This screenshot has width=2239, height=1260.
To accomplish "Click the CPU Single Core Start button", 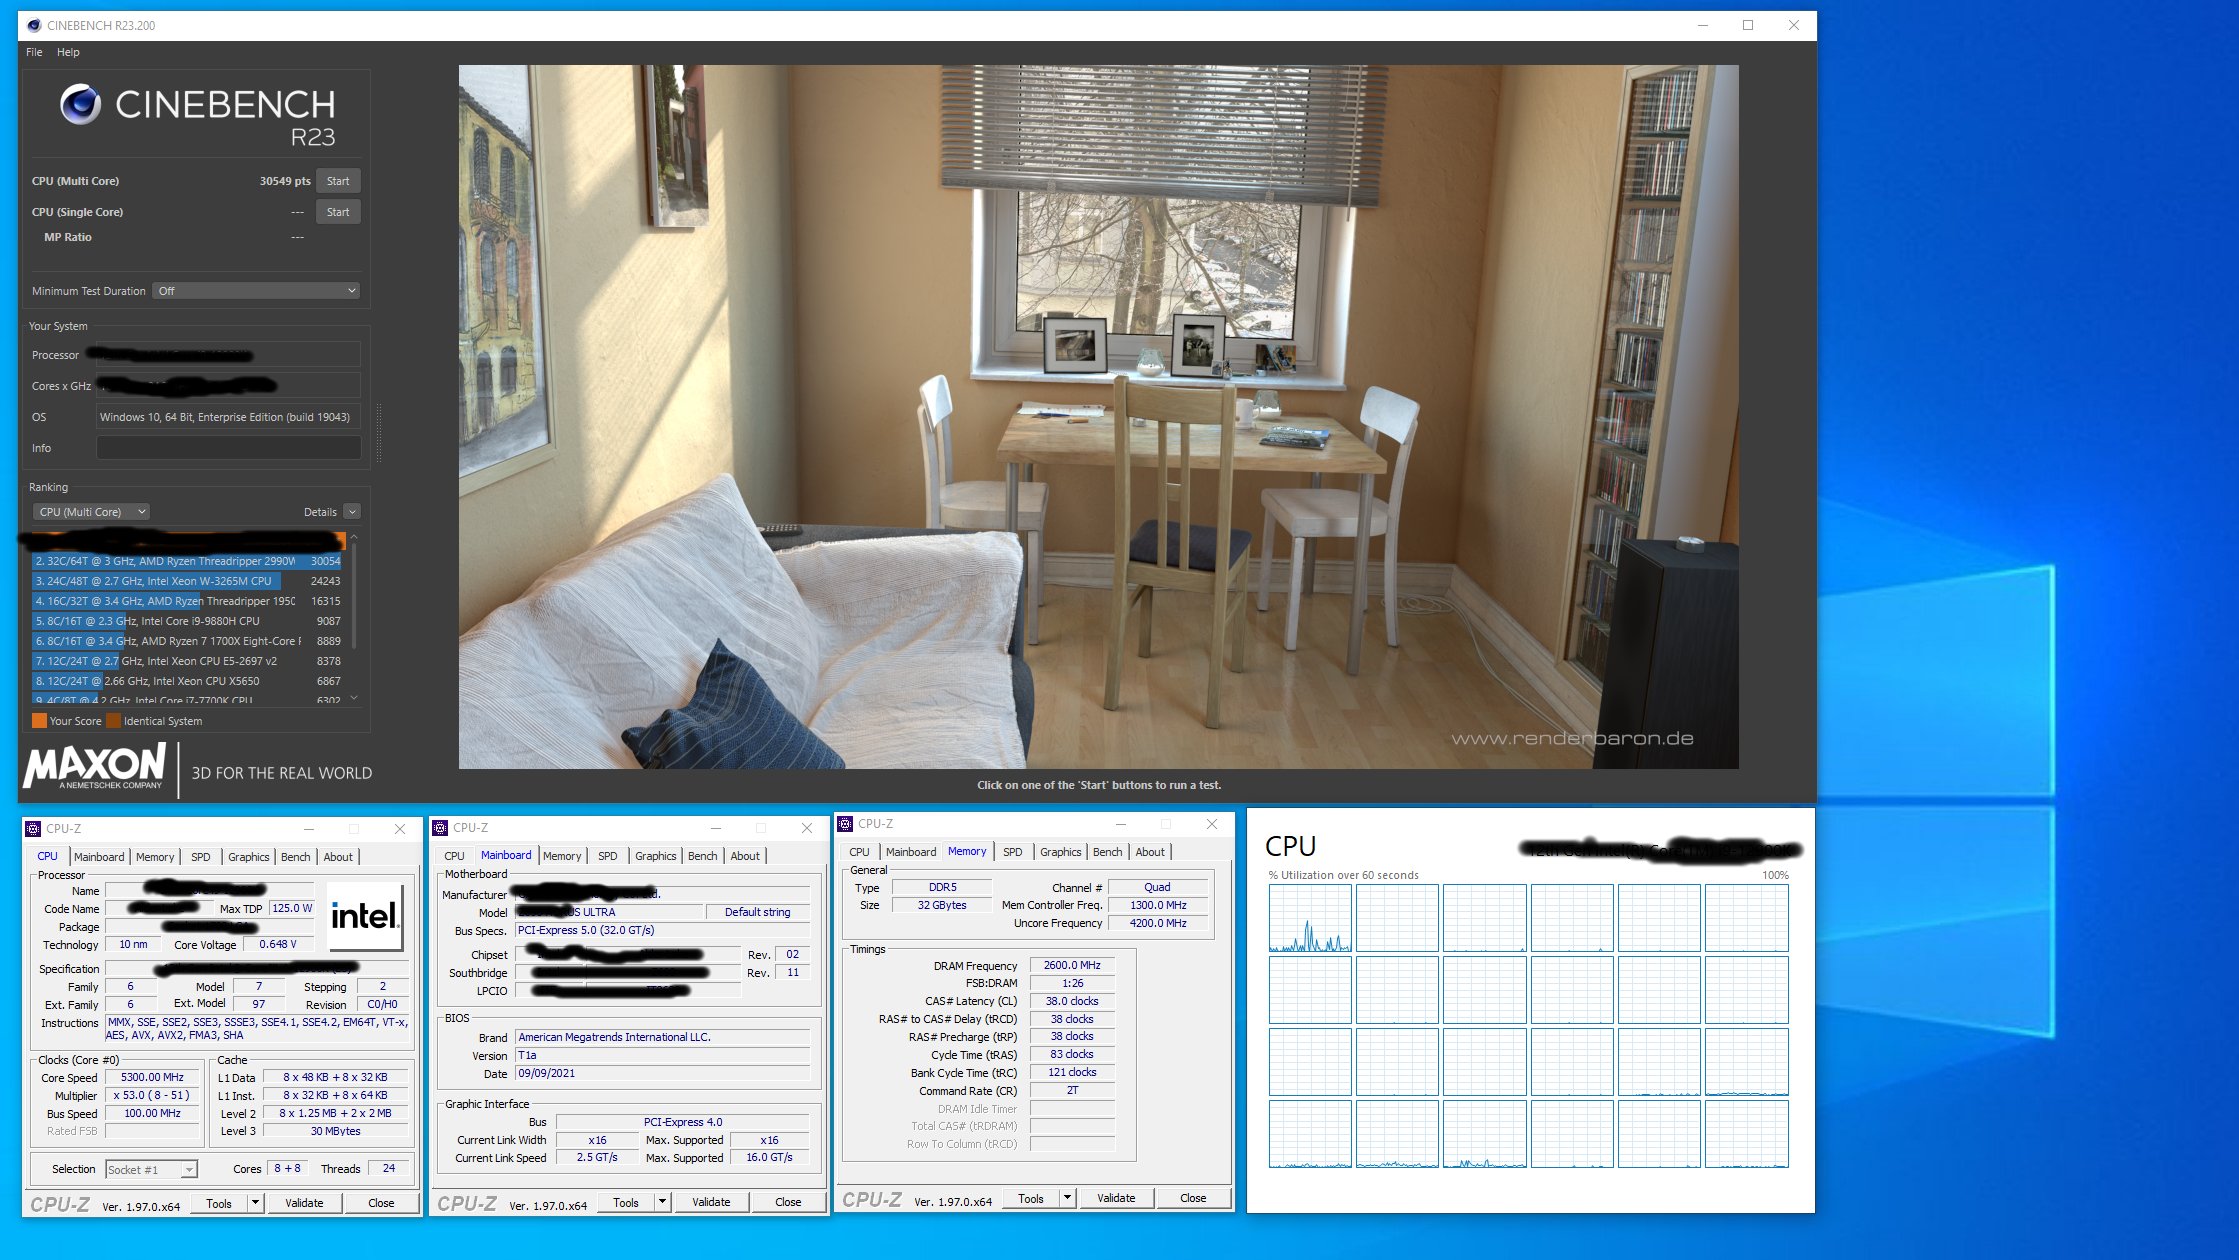I will coord(338,211).
